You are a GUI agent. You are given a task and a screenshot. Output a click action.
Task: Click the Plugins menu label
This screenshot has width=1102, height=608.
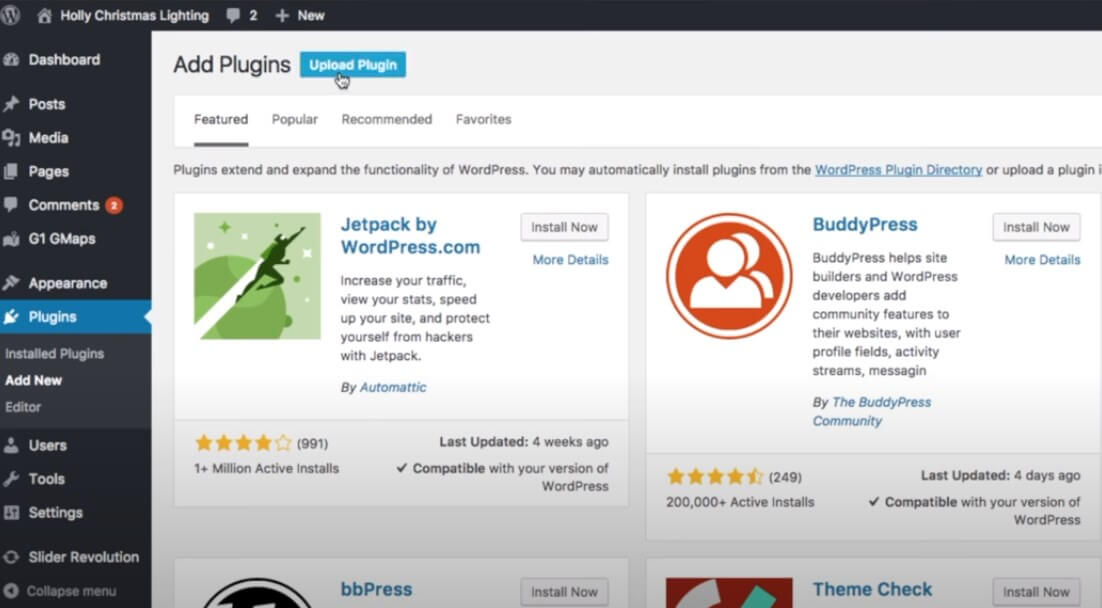click(x=52, y=317)
